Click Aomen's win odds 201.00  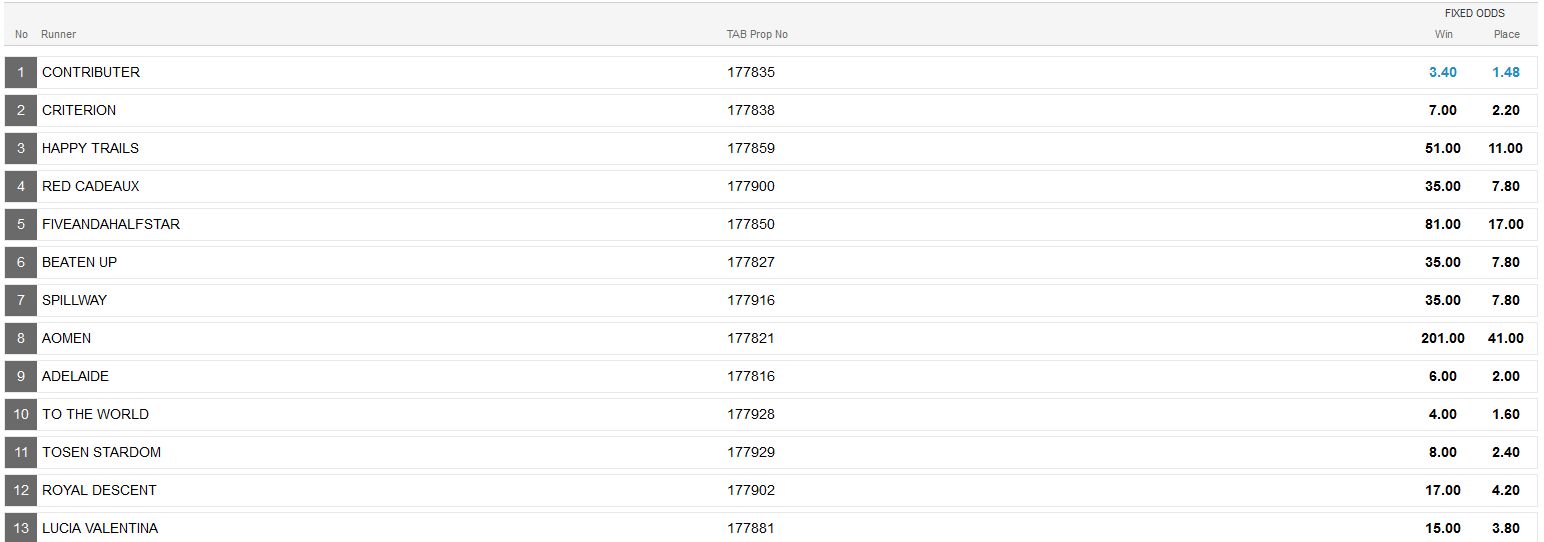tap(1442, 338)
